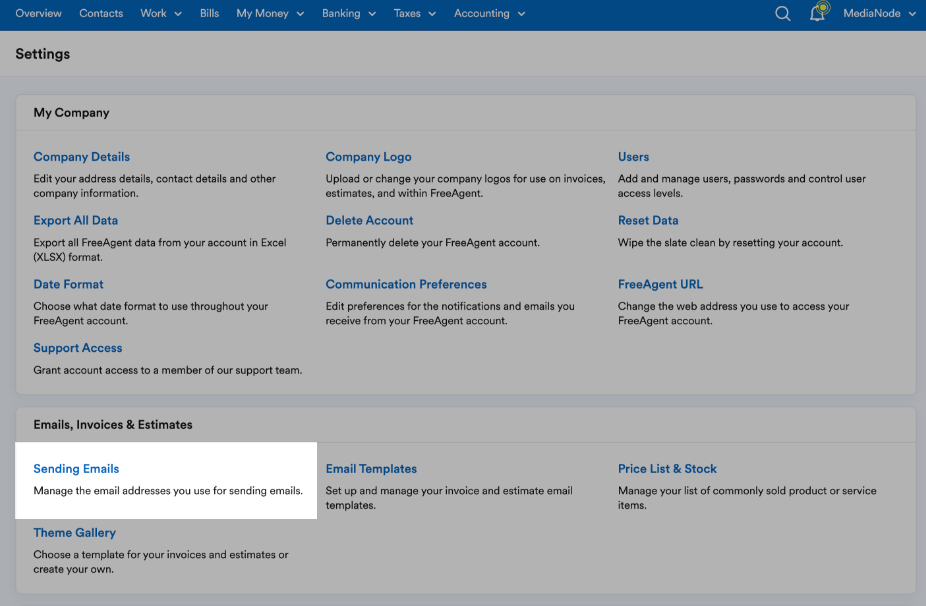
Task: Click 'Add and manage users' description
Action: coord(742,186)
